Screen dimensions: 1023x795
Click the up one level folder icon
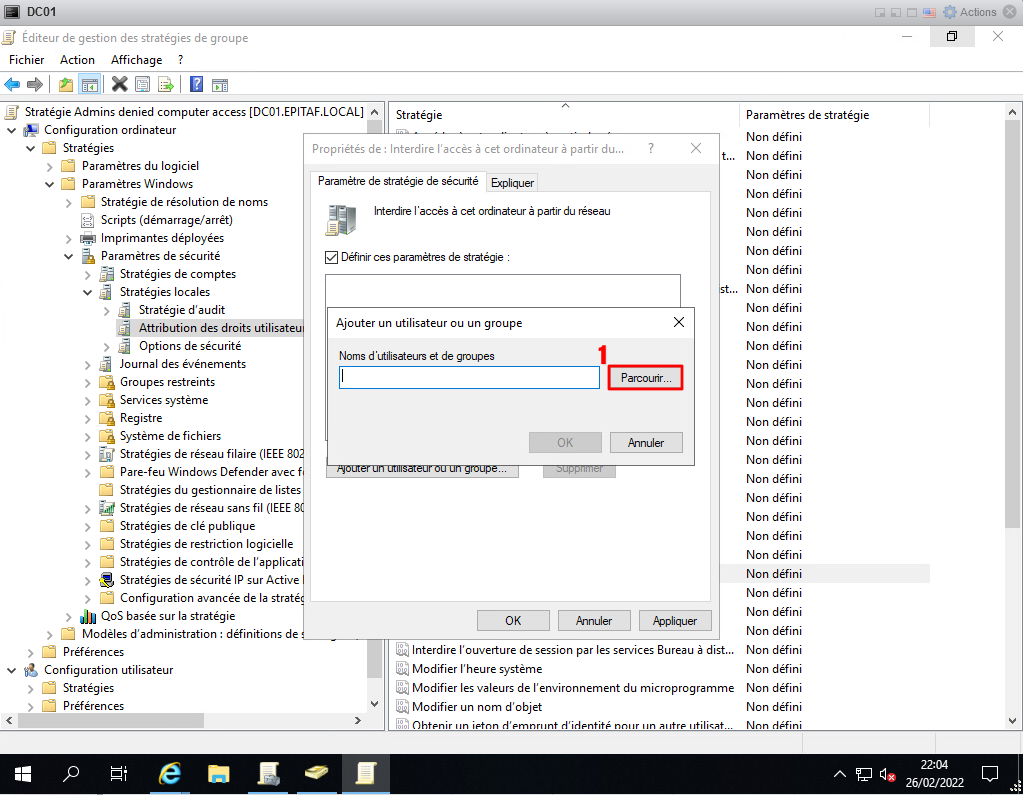[x=66, y=84]
